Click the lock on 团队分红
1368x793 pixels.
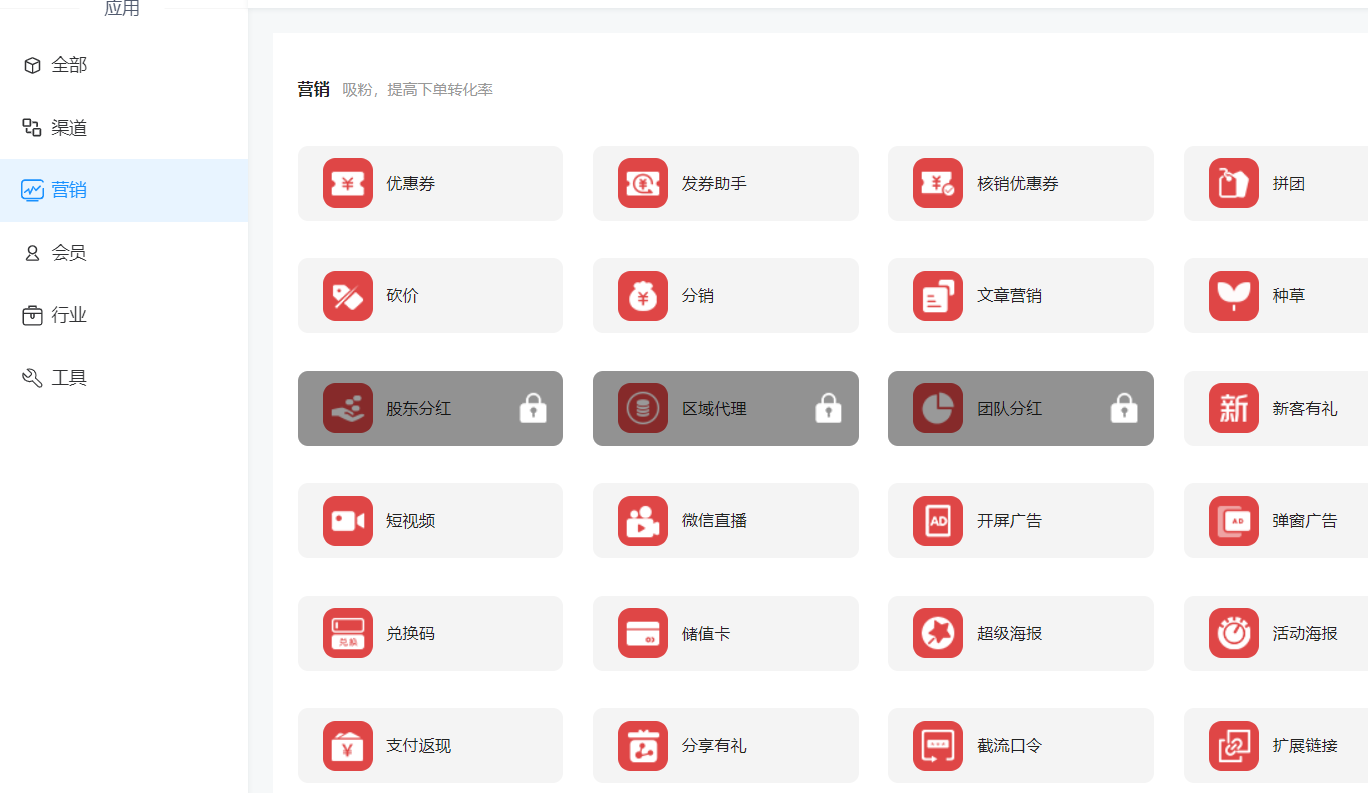(x=1124, y=408)
